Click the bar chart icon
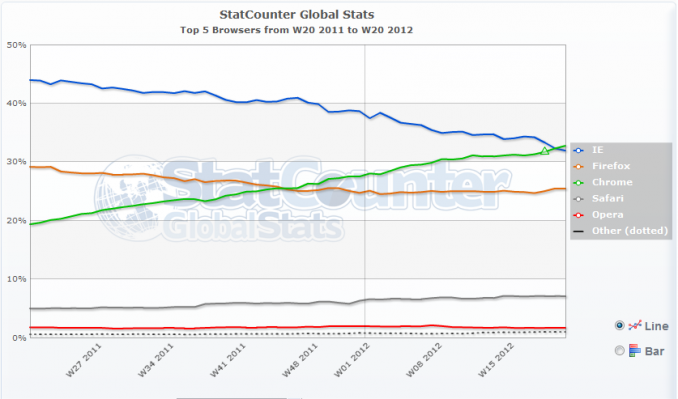 [635, 351]
